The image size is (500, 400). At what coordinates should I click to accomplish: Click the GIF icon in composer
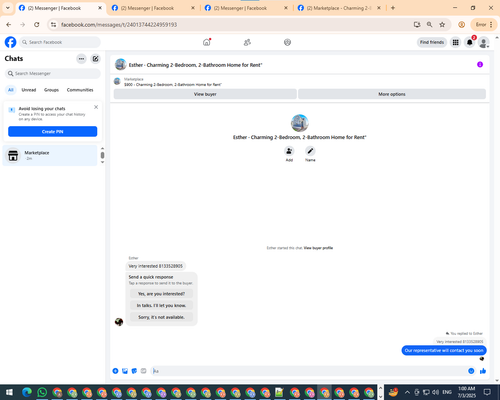tap(143, 371)
